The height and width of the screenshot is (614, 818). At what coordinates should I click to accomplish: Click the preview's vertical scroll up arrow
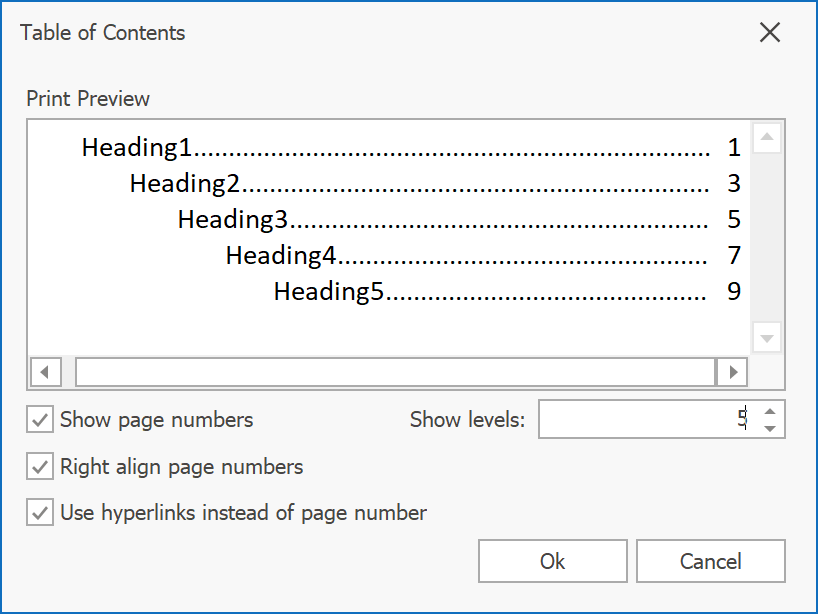click(x=767, y=138)
